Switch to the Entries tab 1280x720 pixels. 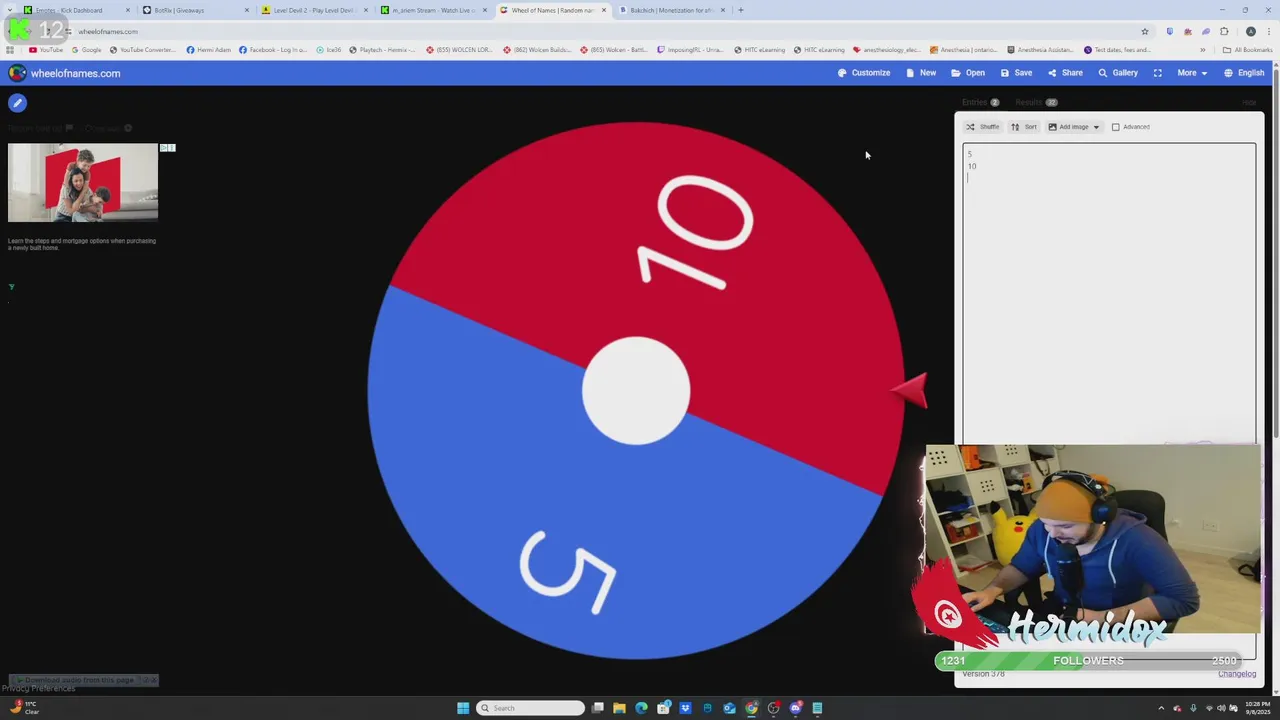[980, 102]
